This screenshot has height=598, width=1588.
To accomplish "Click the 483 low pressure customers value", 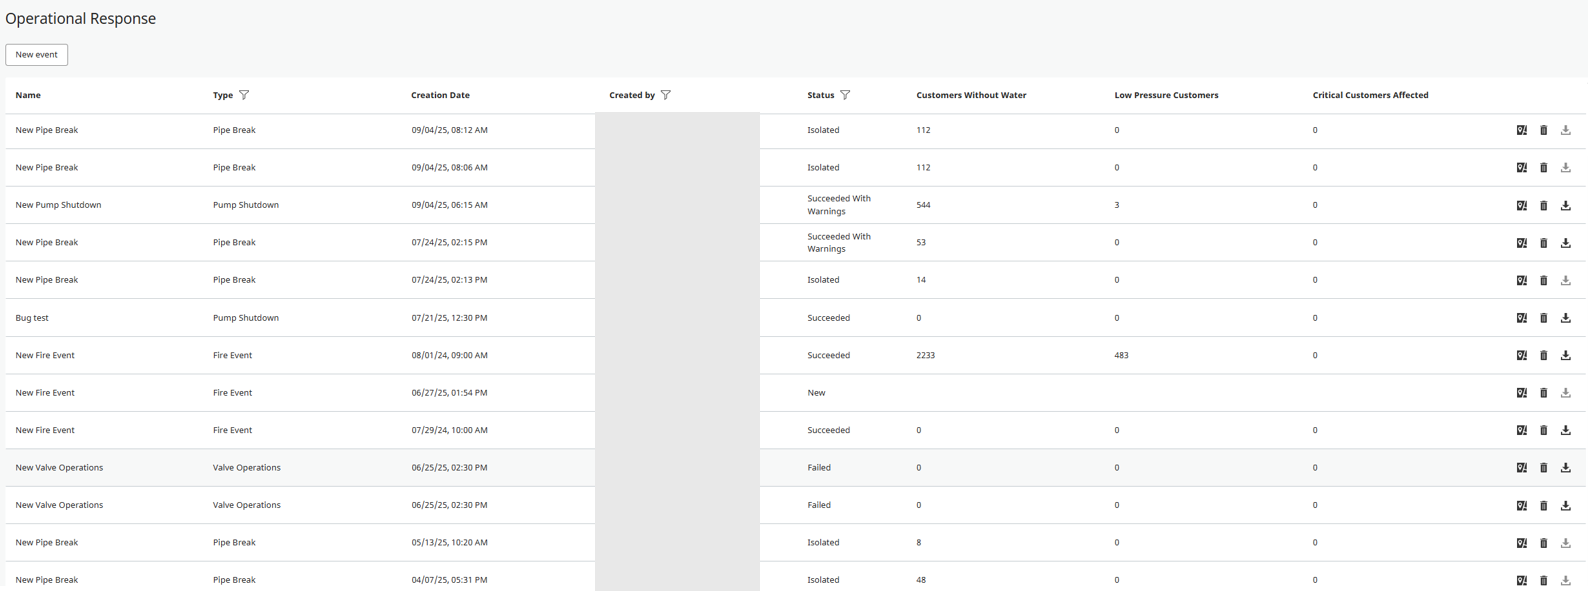I will (x=1121, y=355).
